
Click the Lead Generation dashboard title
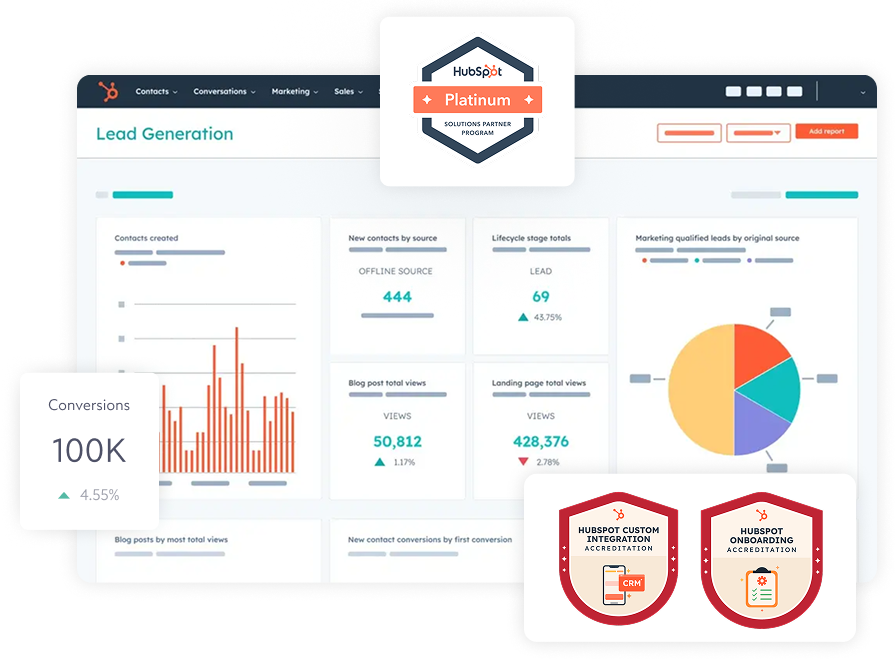click(x=164, y=134)
